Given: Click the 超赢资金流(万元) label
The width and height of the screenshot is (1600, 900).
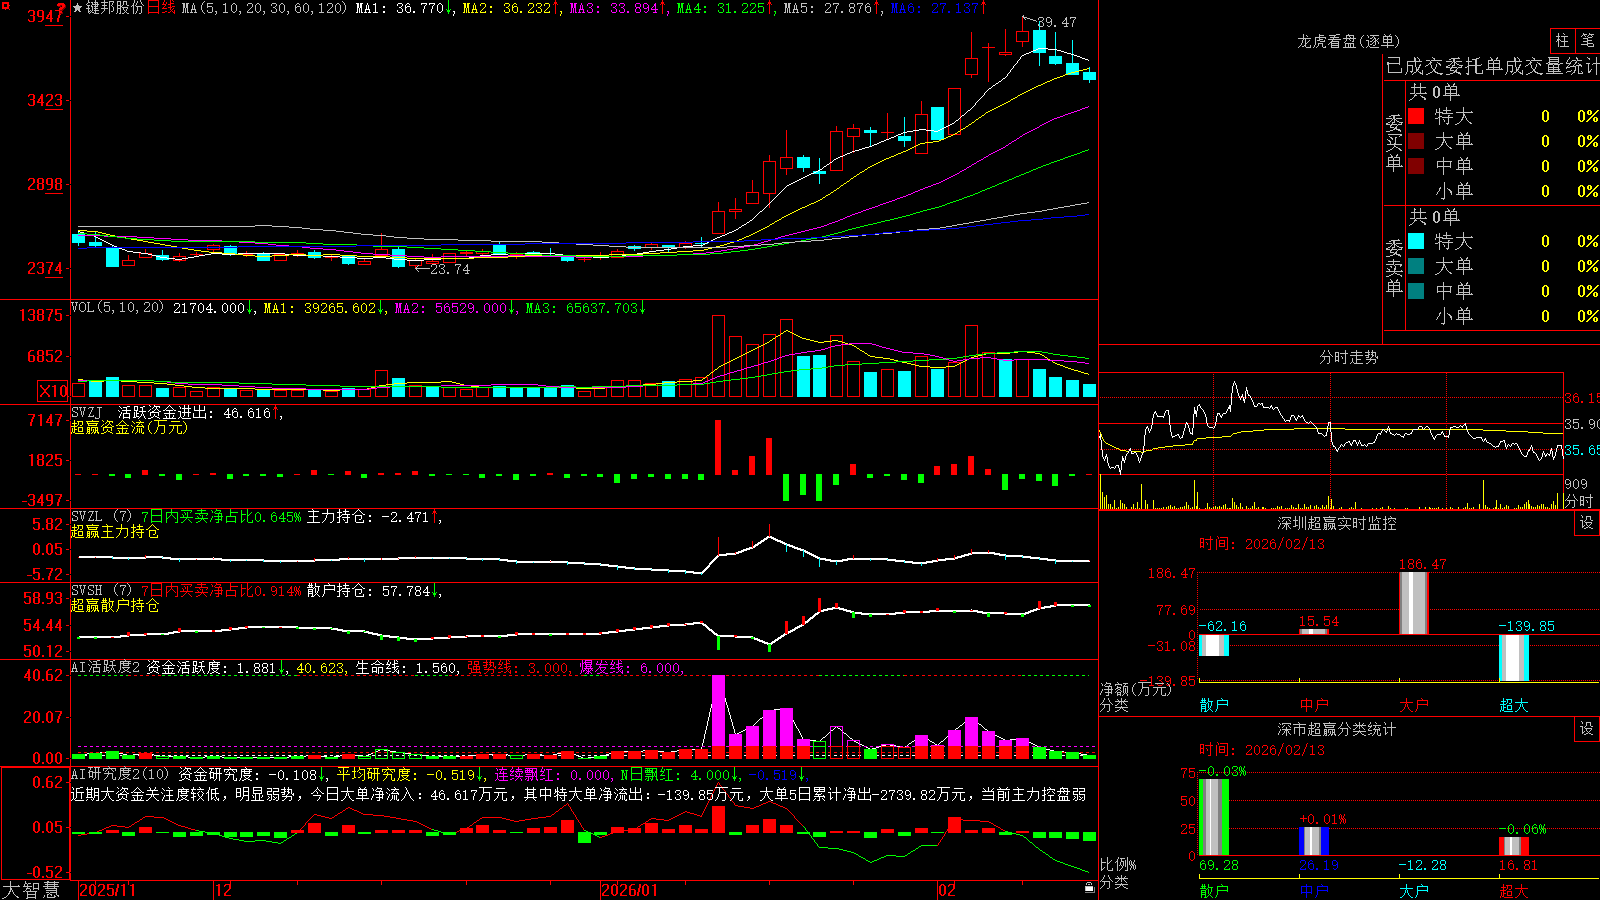Looking at the screenshot, I should click(129, 427).
